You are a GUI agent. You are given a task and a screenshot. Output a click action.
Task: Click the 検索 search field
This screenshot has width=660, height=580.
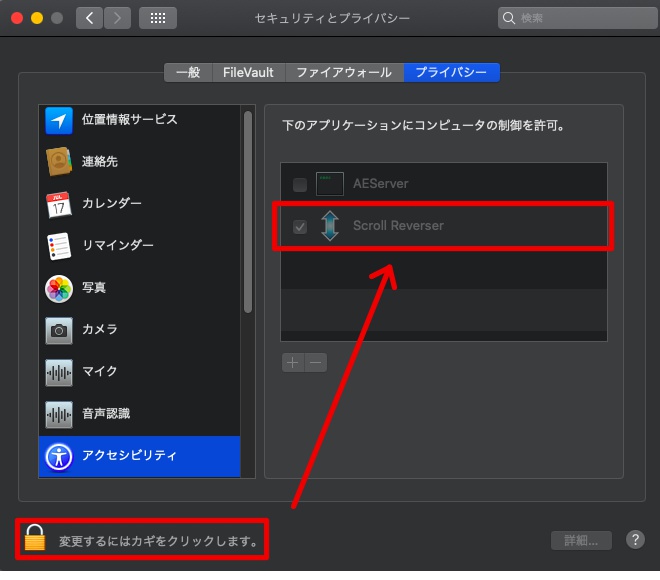(577, 18)
